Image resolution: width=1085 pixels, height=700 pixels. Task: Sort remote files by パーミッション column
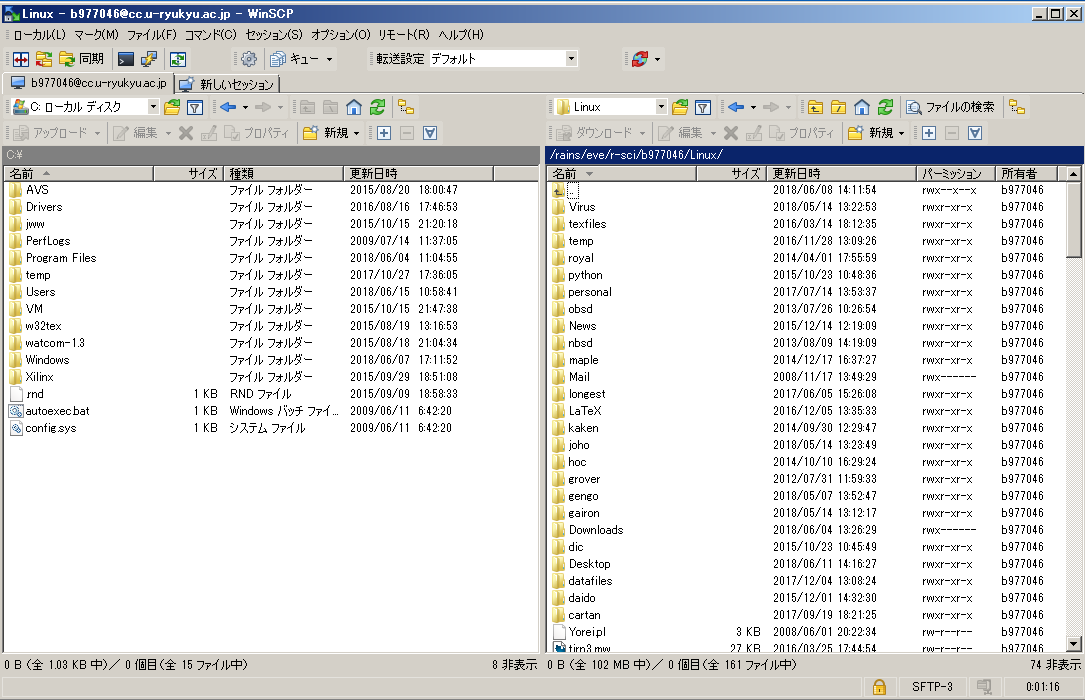coord(956,174)
